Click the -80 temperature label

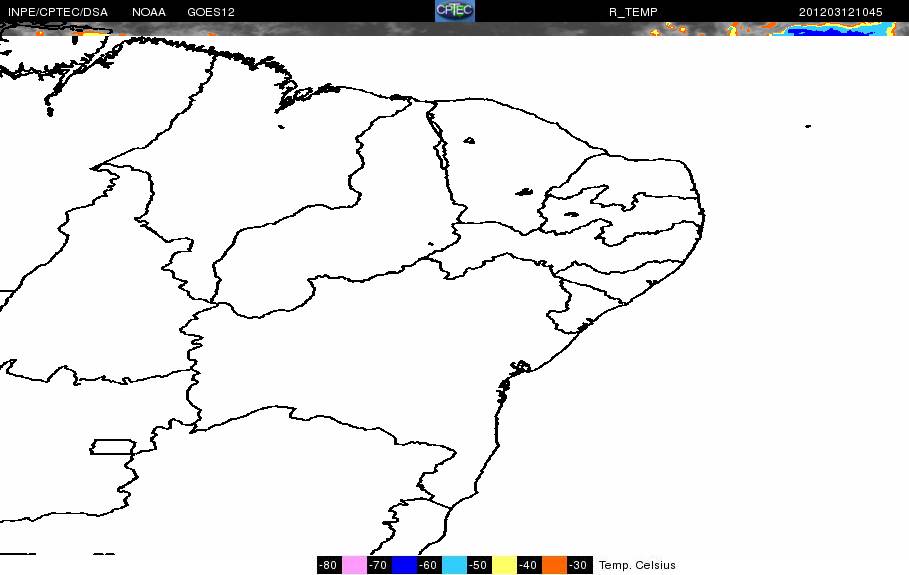[x=329, y=565]
